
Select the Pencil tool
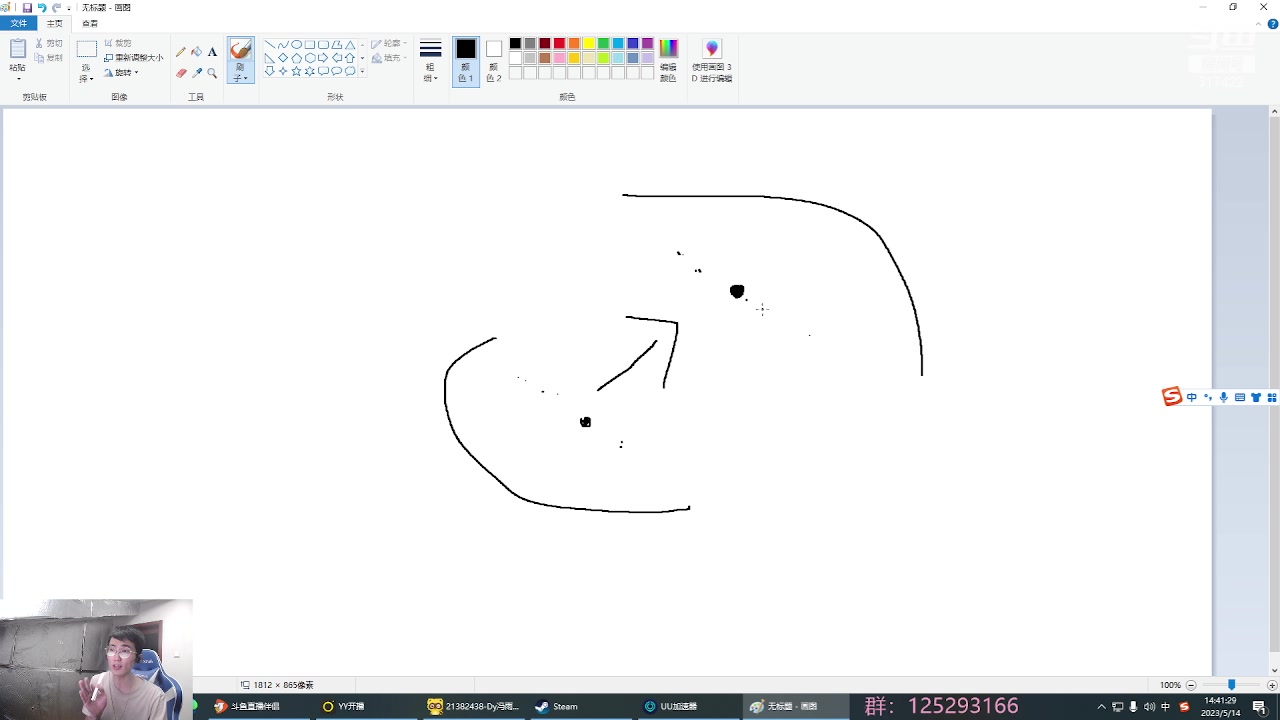(x=181, y=52)
